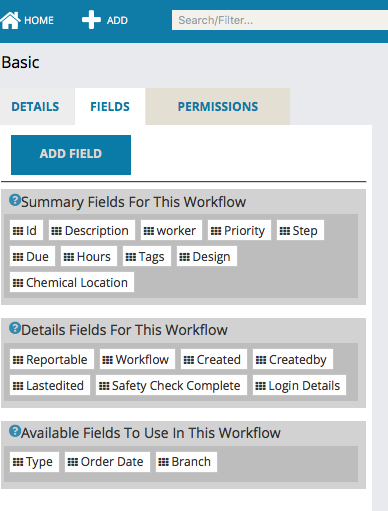Open help icon beside Details Fields heading

[x=15, y=328]
